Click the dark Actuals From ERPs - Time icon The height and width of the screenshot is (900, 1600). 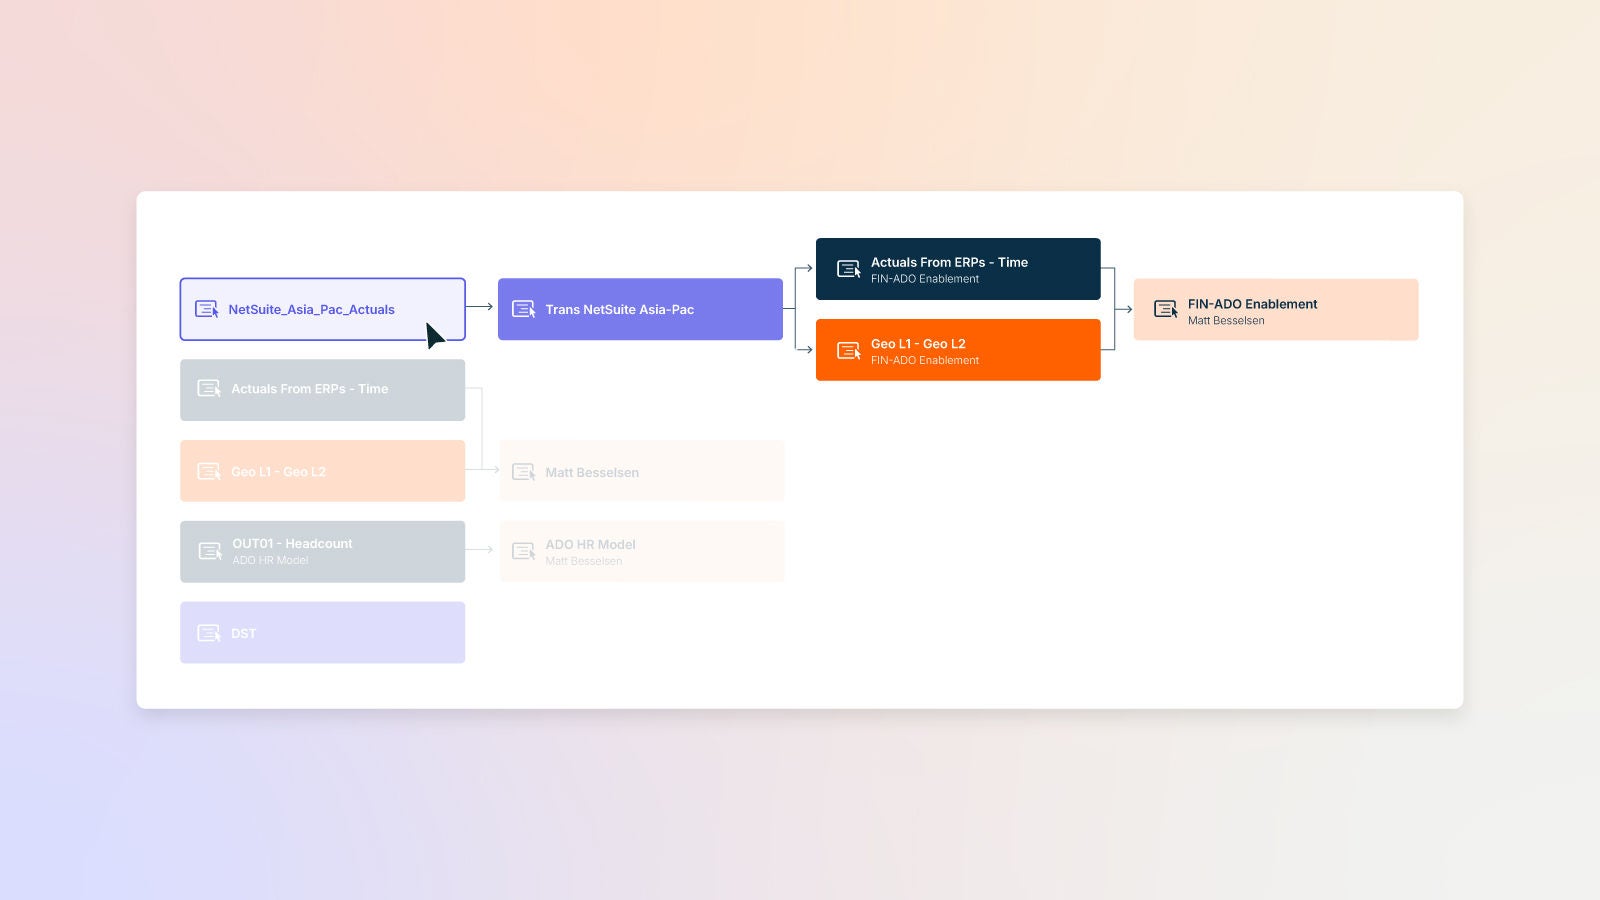[x=850, y=268]
